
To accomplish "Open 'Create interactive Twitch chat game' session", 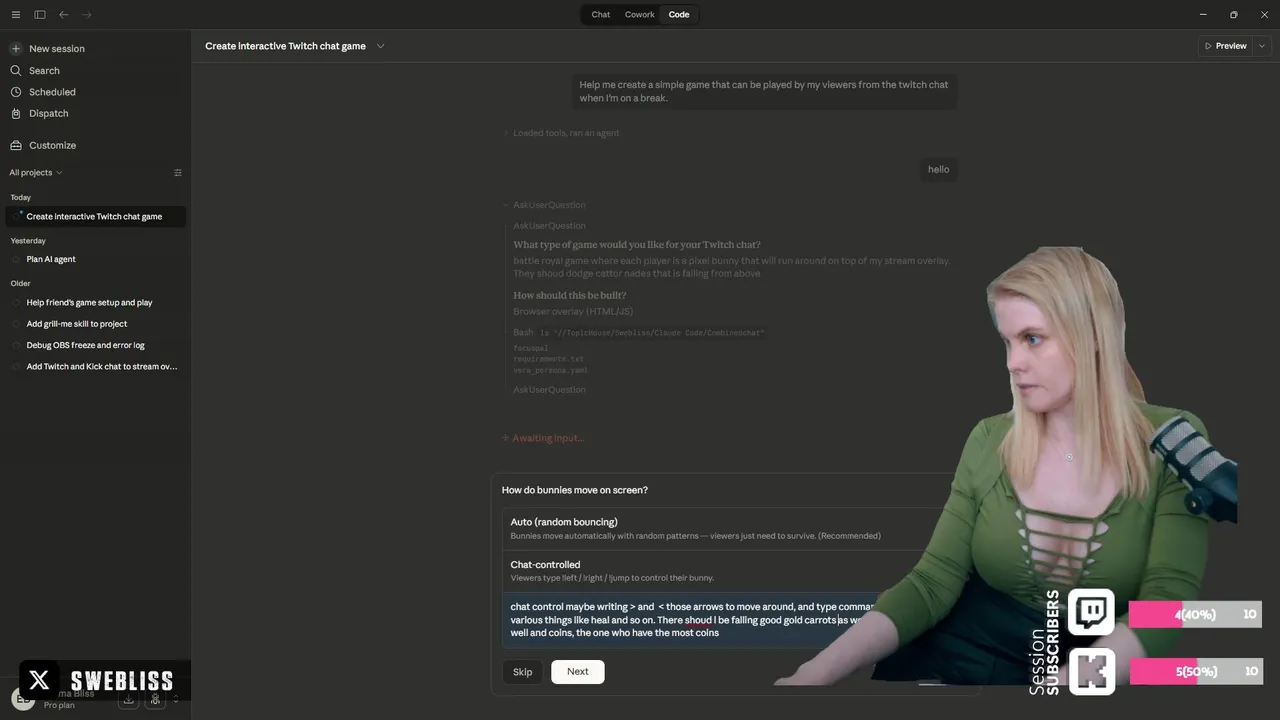I will 95,216.
